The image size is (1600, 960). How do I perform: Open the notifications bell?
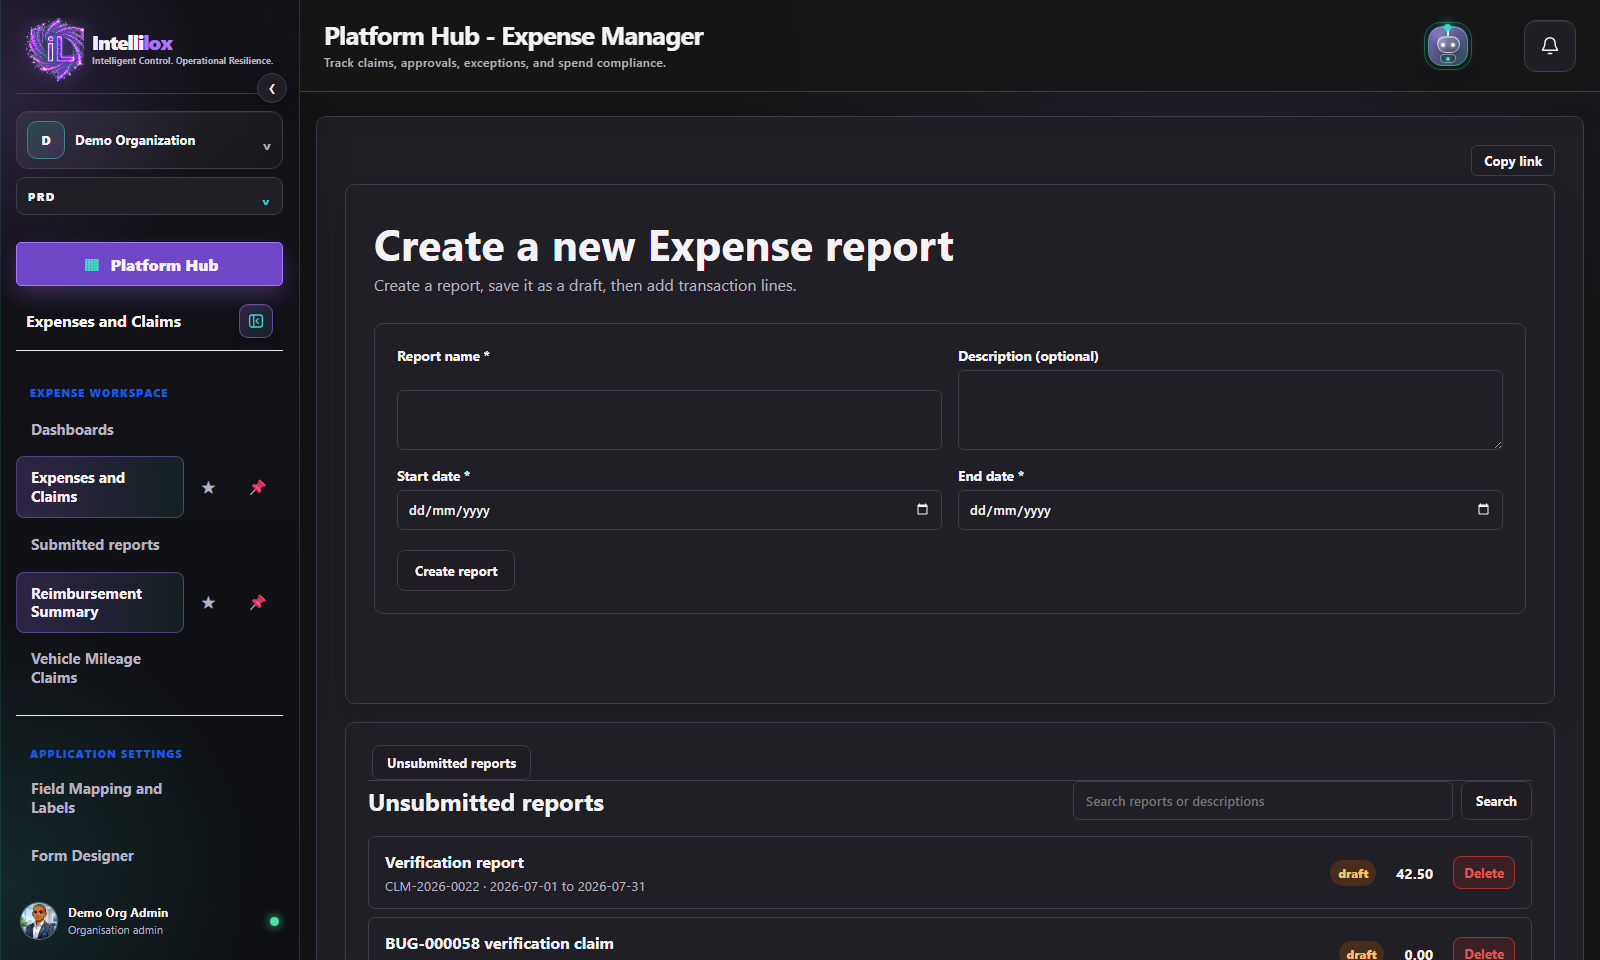(1550, 46)
